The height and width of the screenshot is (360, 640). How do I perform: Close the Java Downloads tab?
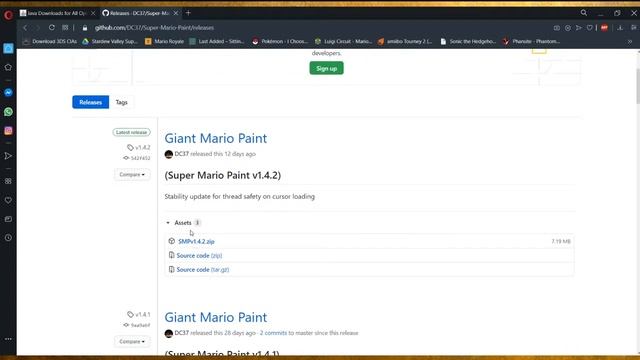[93, 13]
